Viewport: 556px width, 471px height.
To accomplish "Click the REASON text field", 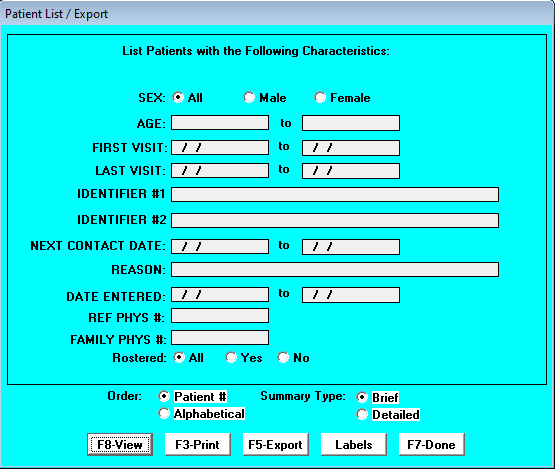I will click(x=335, y=270).
